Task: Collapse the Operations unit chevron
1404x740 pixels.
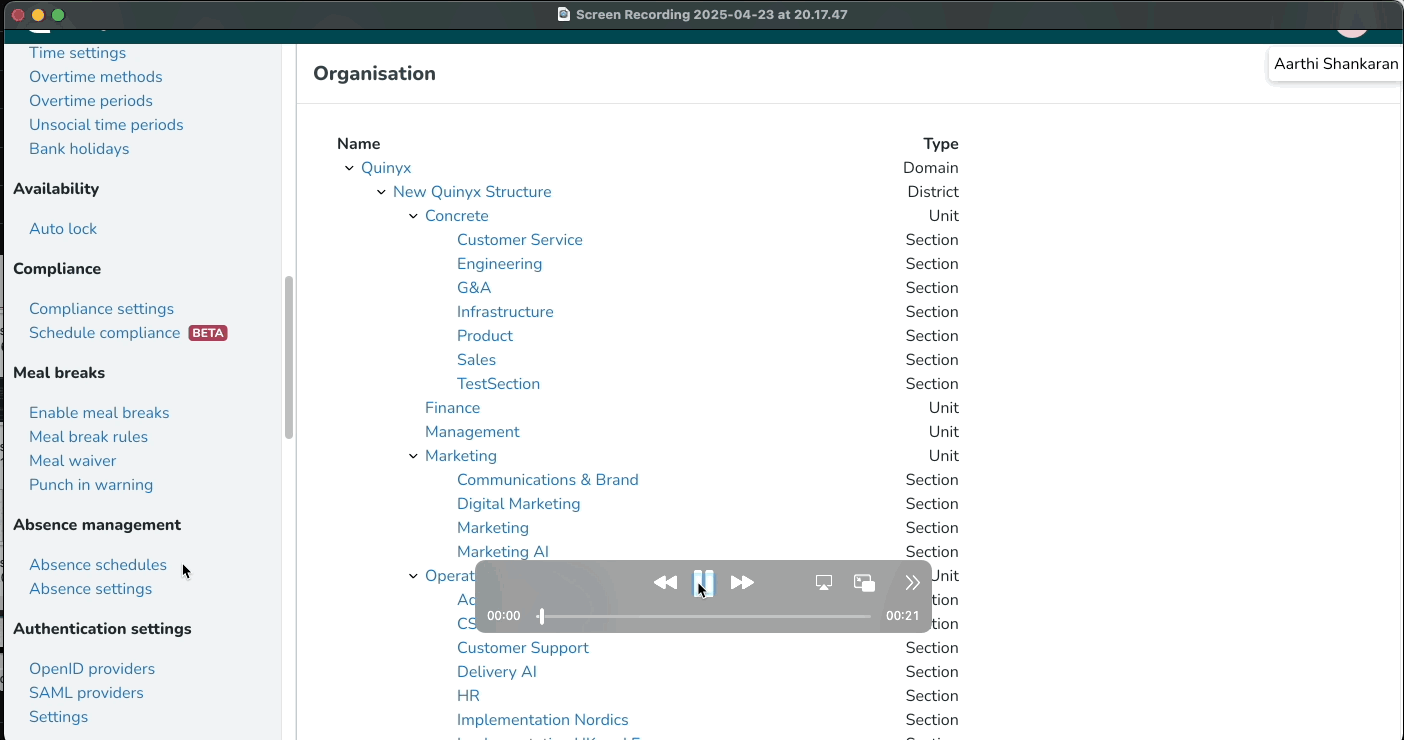Action: click(x=413, y=576)
